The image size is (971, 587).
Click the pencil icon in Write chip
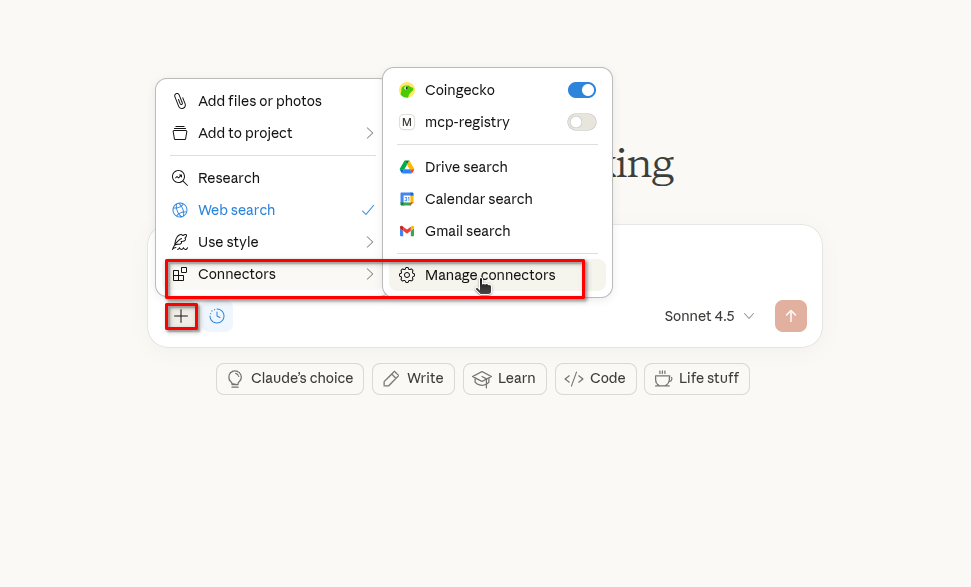tap(391, 379)
